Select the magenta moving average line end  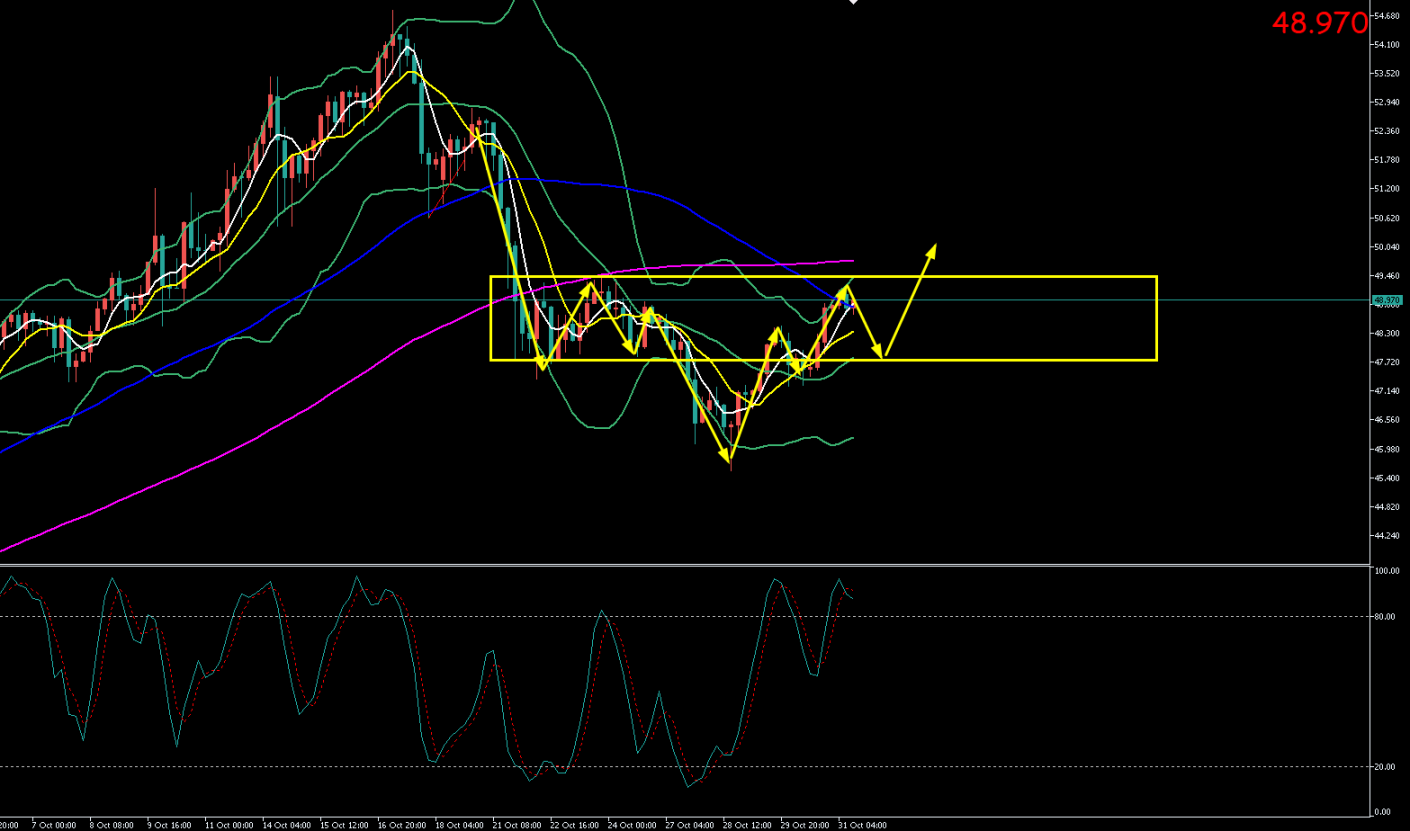[850, 261]
